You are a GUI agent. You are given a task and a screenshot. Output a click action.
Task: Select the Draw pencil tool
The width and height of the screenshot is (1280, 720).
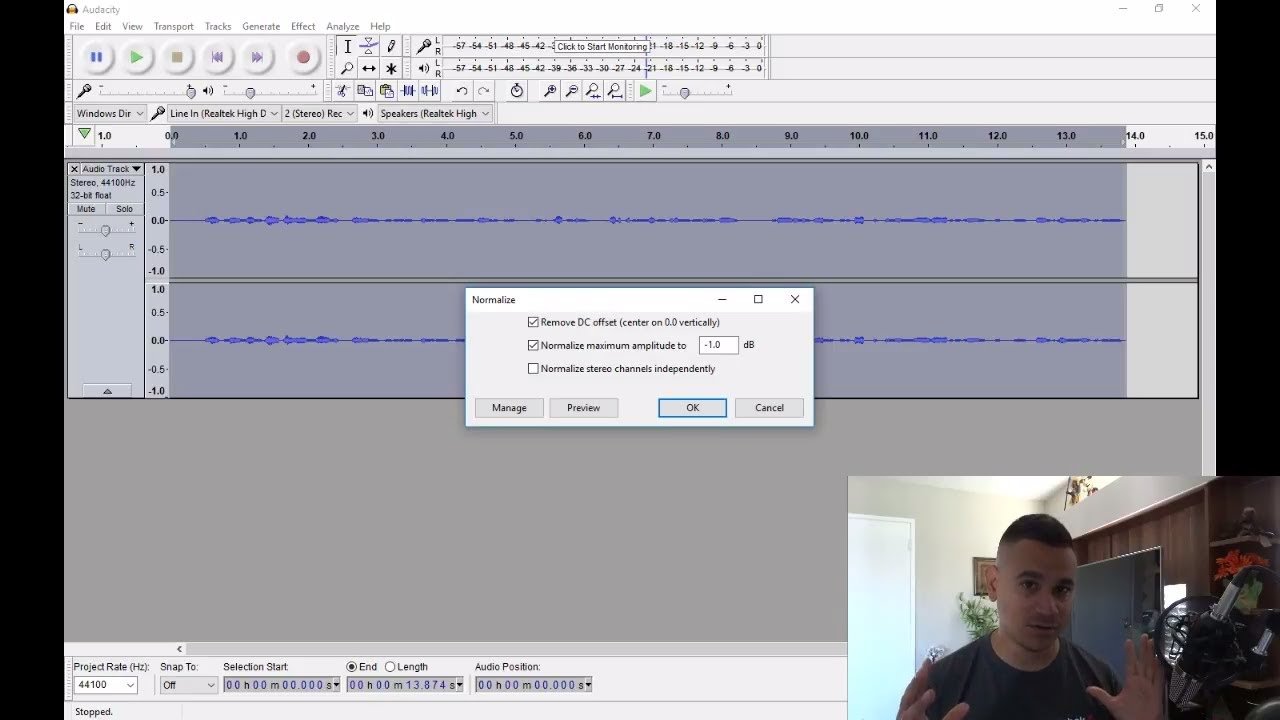[391, 46]
